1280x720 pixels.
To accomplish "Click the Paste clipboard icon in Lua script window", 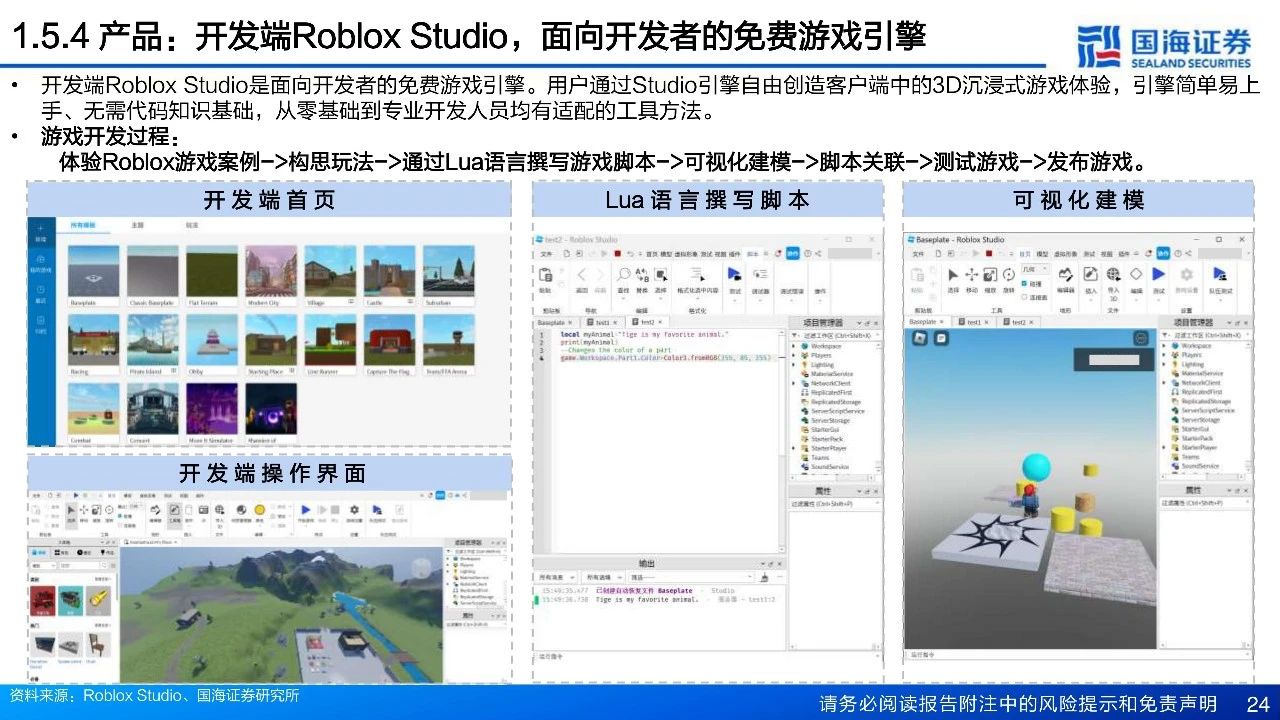I will tap(546, 274).
